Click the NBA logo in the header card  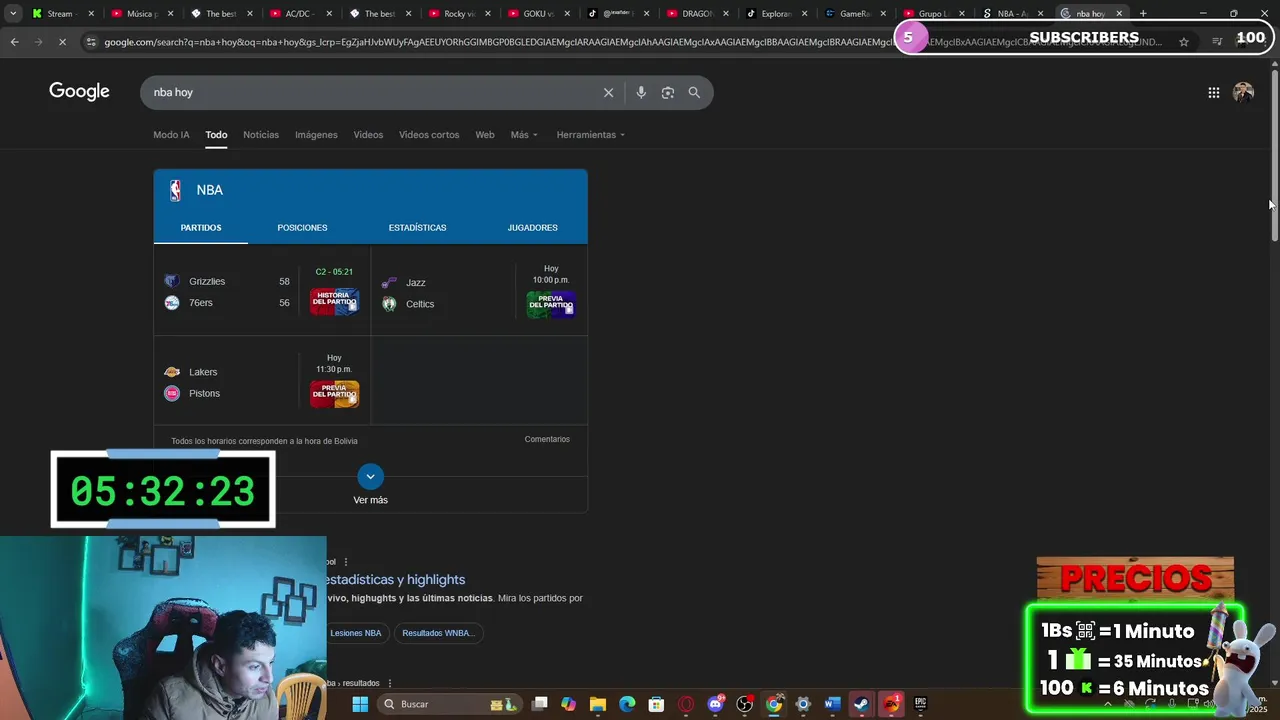click(x=175, y=190)
